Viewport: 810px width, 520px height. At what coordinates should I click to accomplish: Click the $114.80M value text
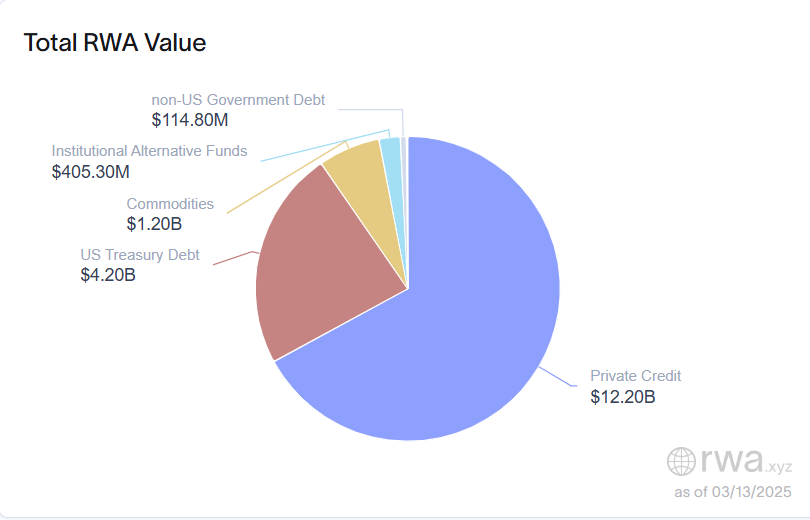click(190, 120)
